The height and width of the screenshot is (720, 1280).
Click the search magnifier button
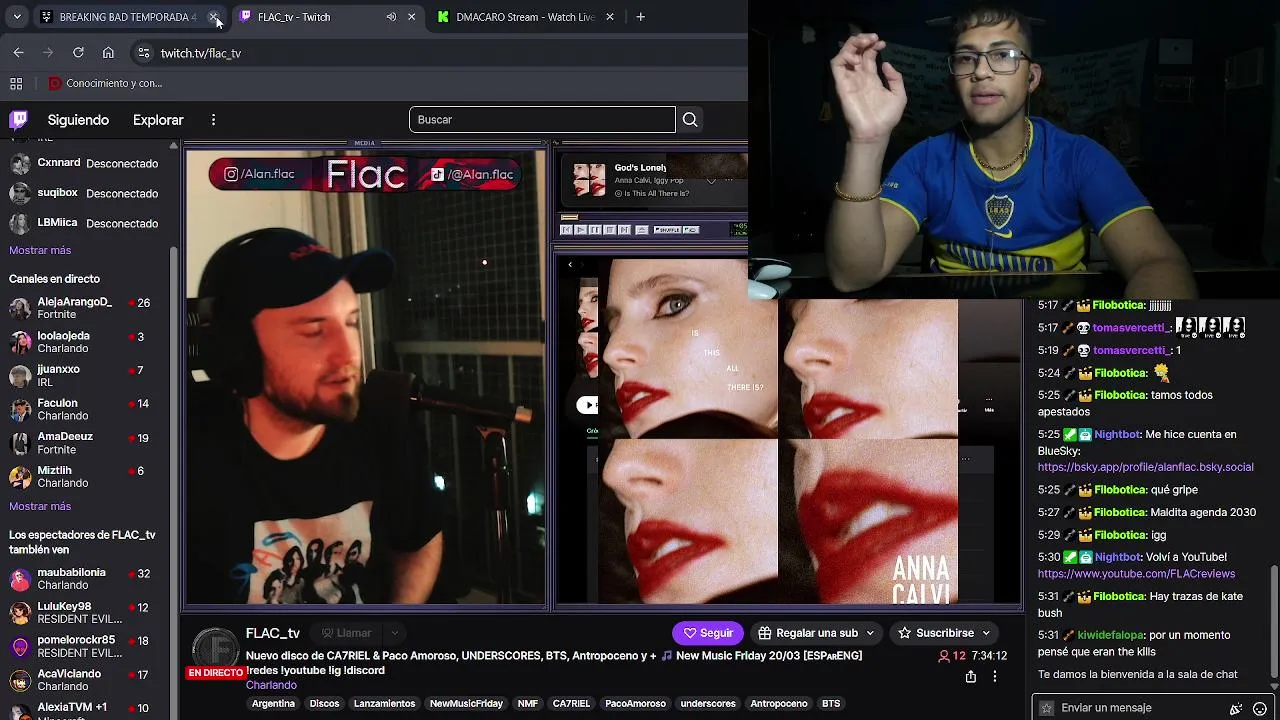pyautogui.click(x=690, y=120)
